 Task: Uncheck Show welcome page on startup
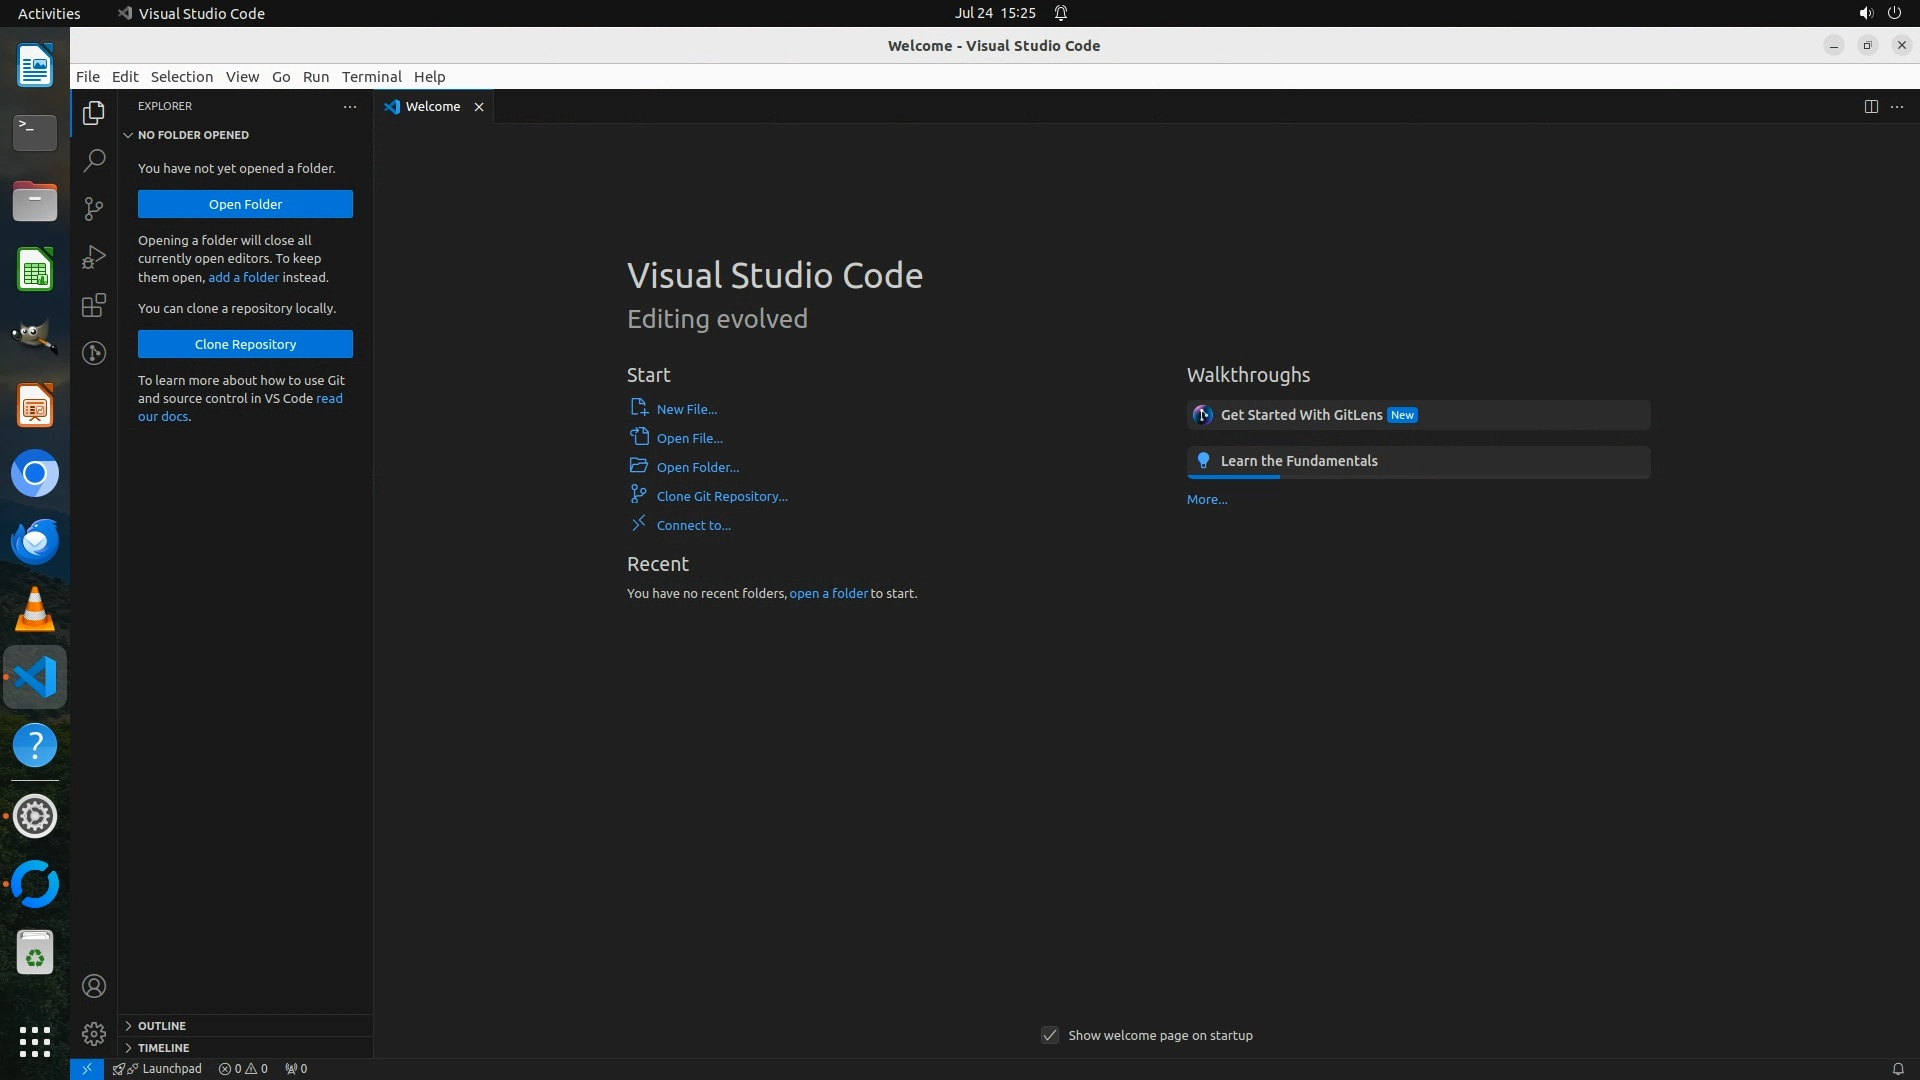1050,1035
